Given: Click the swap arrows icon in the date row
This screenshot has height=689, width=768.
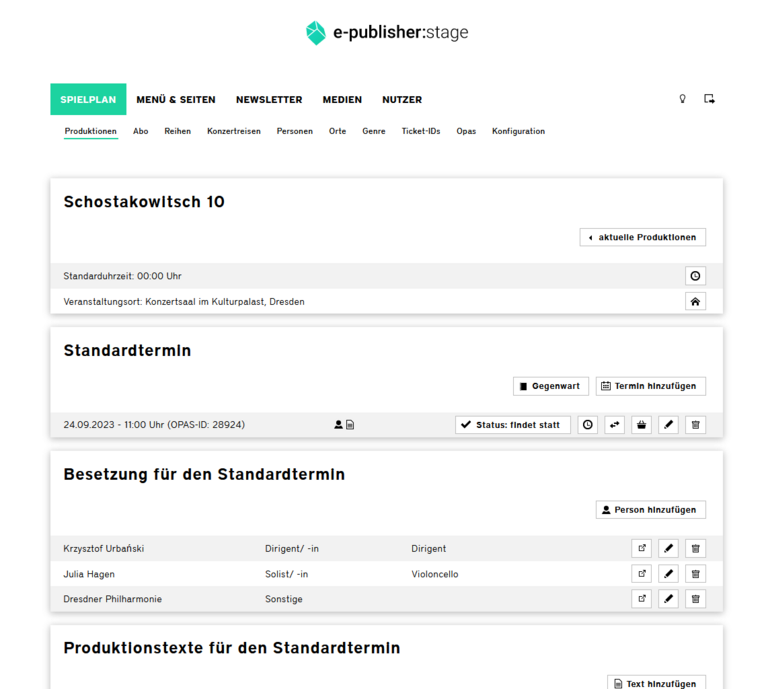Looking at the screenshot, I should tap(615, 425).
